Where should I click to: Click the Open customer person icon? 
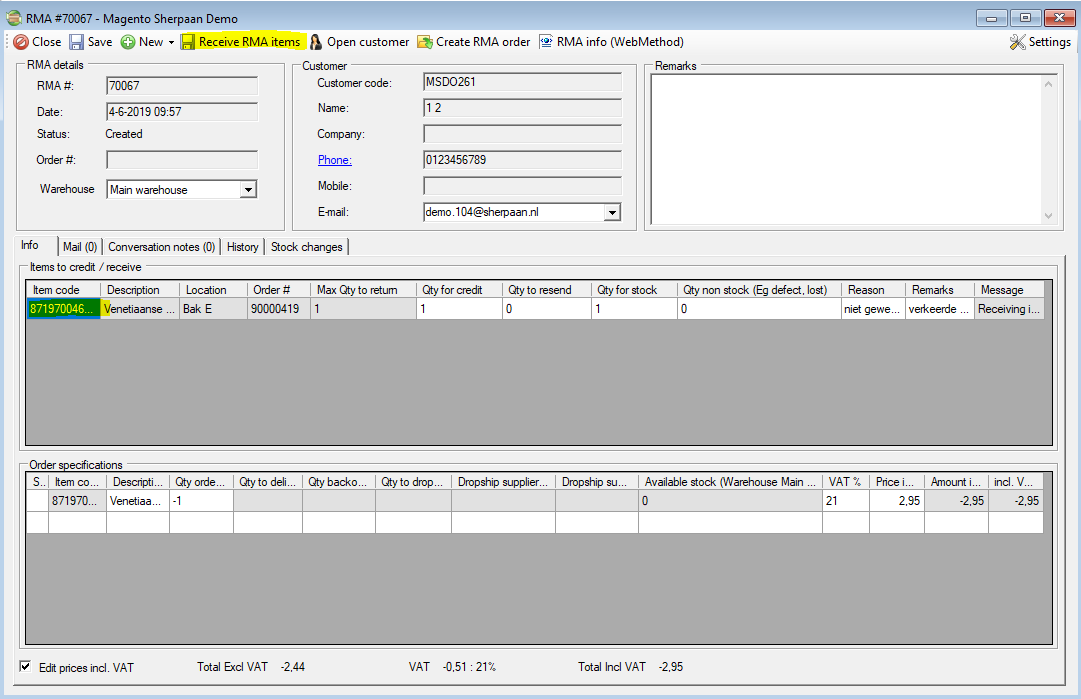(316, 42)
